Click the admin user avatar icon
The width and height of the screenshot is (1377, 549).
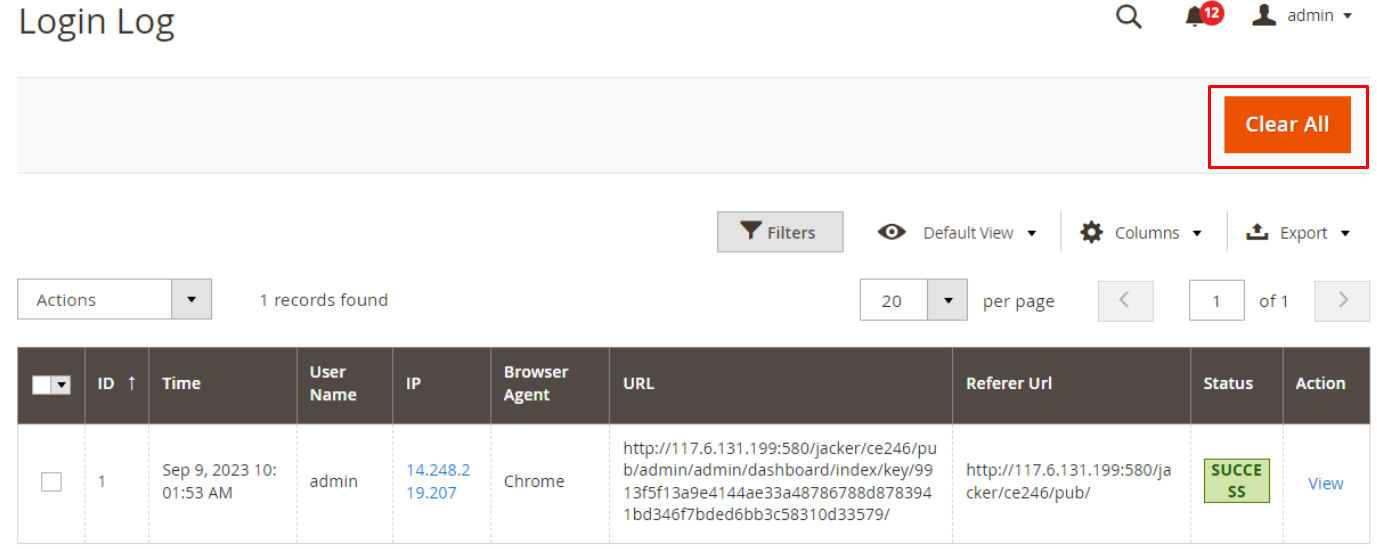click(x=1264, y=15)
